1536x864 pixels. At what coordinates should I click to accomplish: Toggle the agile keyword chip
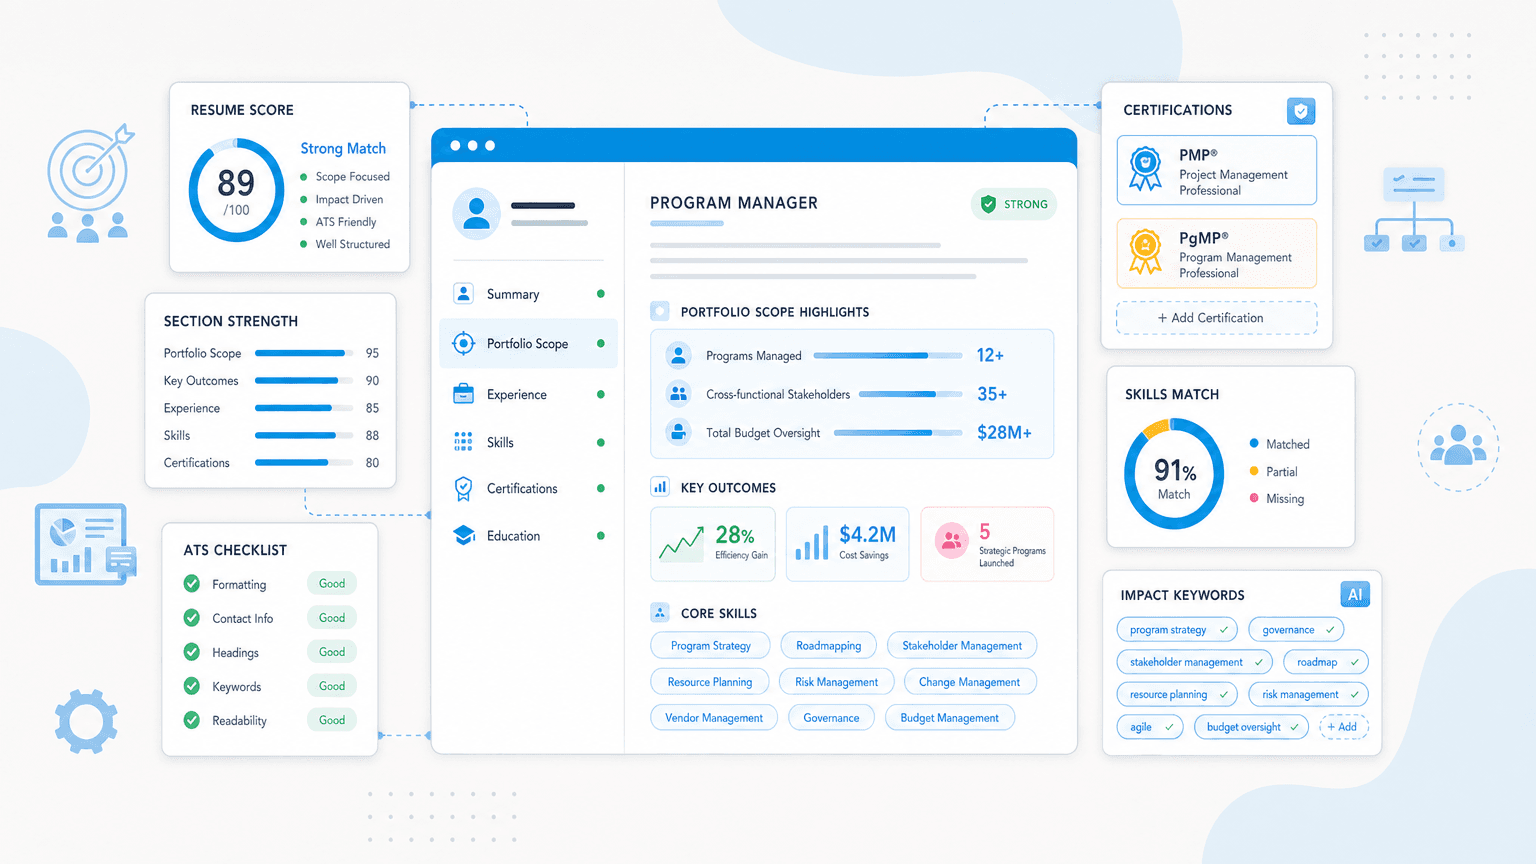pyautogui.click(x=1150, y=727)
